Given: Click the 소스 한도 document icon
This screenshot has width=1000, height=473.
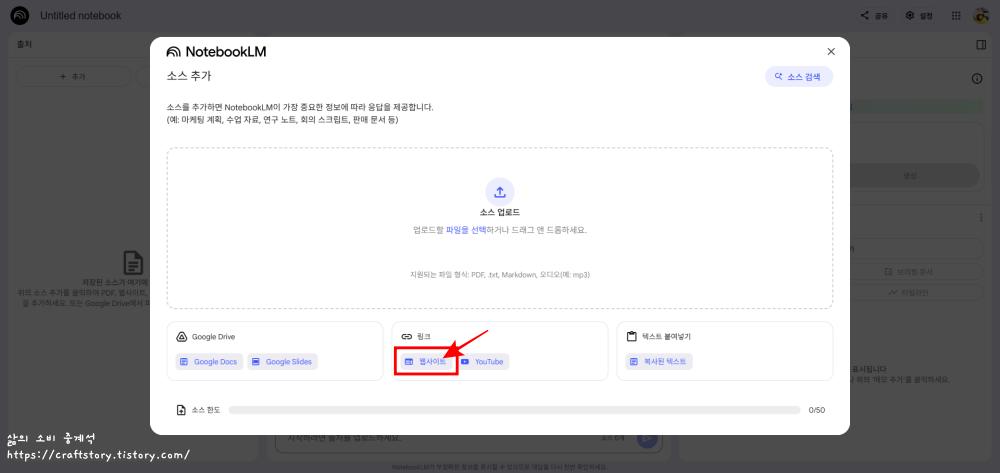Looking at the screenshot, I should coord(181,410).
